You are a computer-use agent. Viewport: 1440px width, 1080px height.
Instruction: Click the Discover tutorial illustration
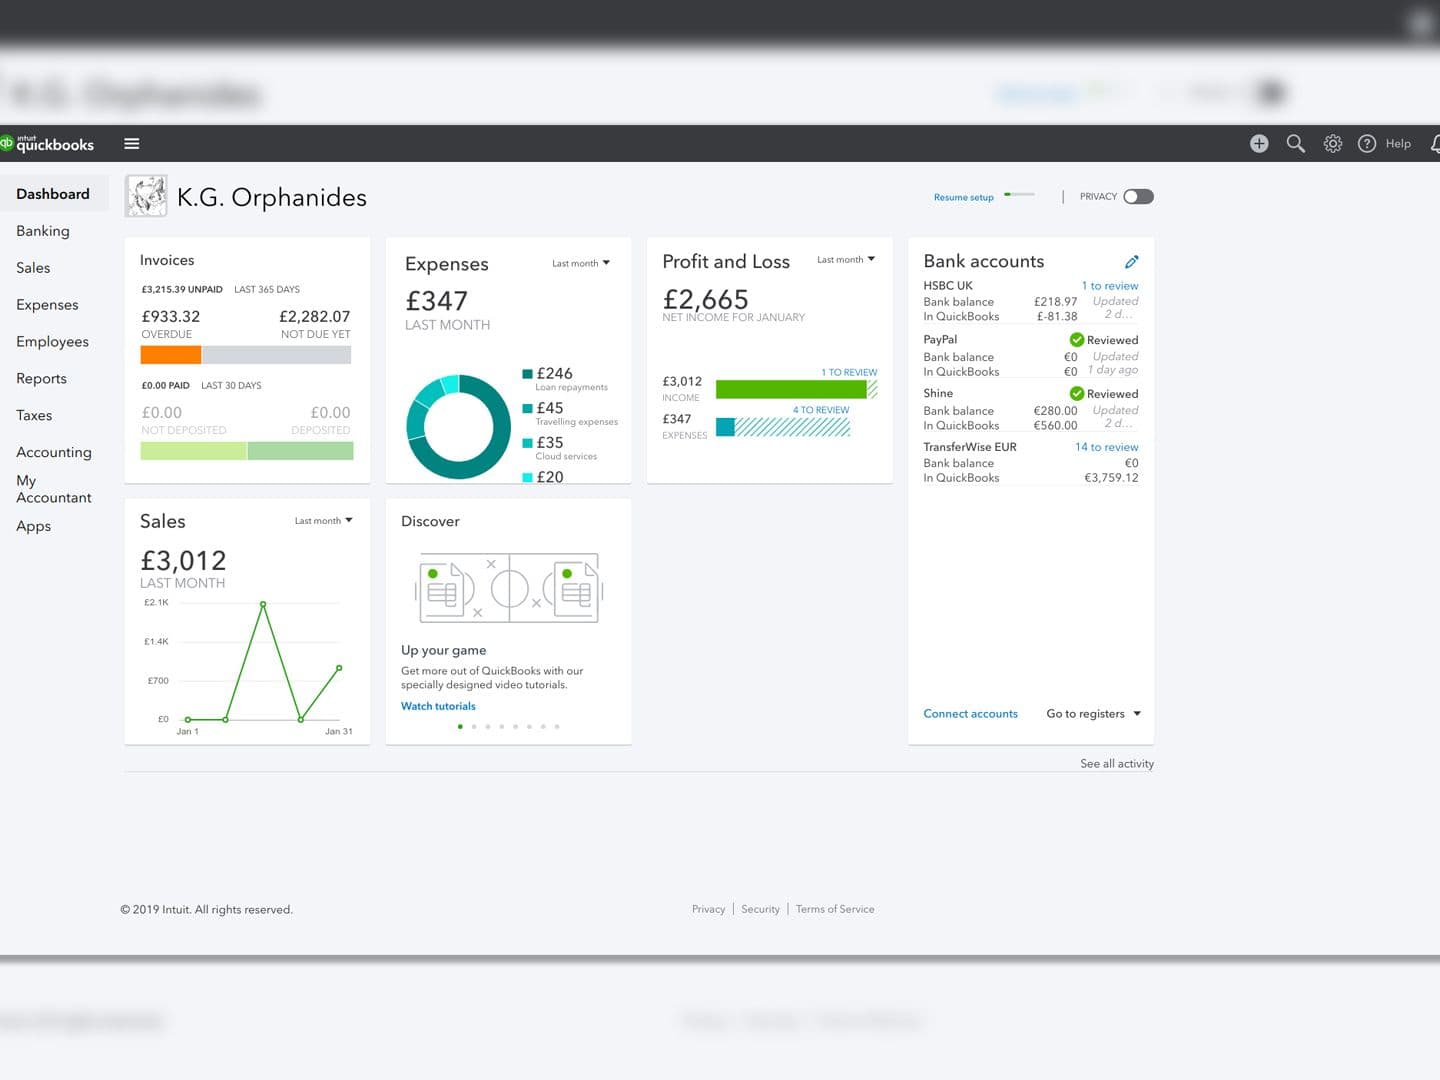tap(509, 589)
